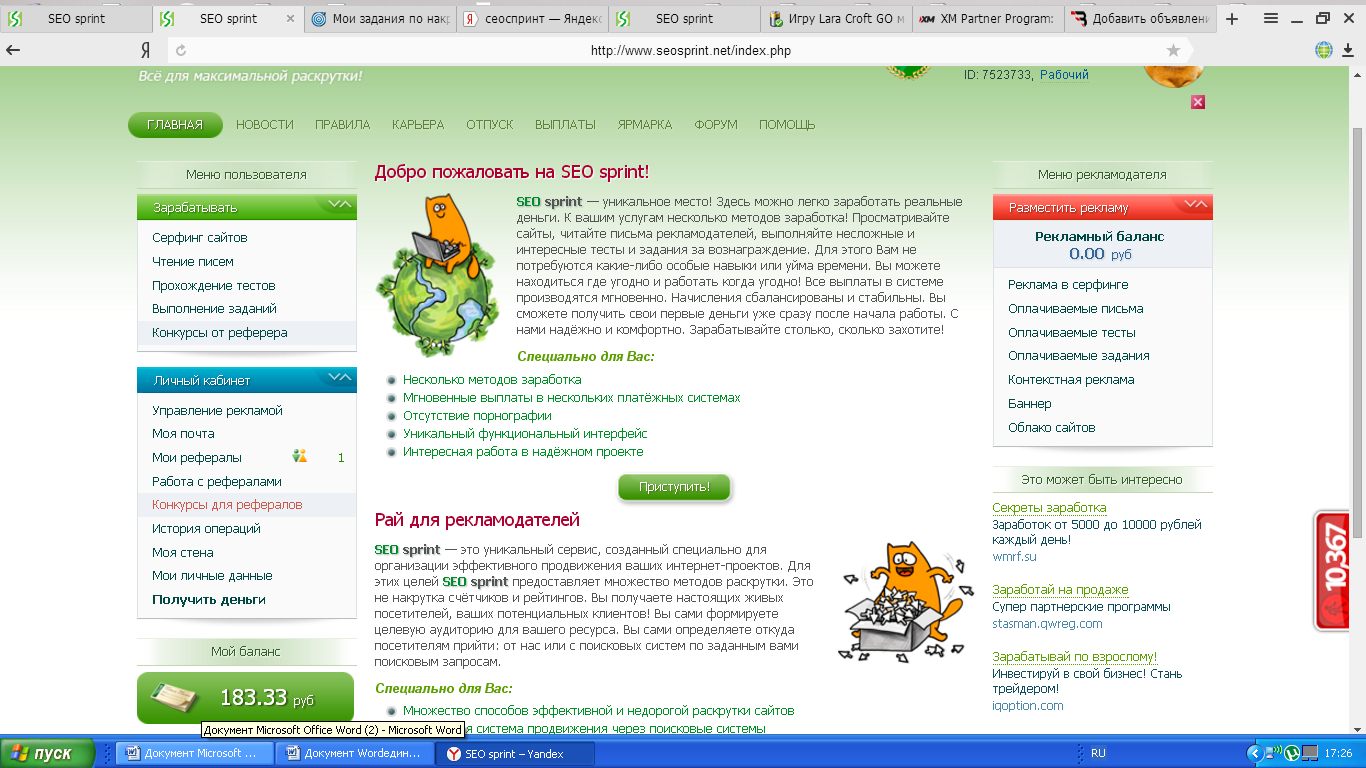The image size is (1366, 768).
Task: Open Управление рекламой link
Action: [x=218, y=411]
